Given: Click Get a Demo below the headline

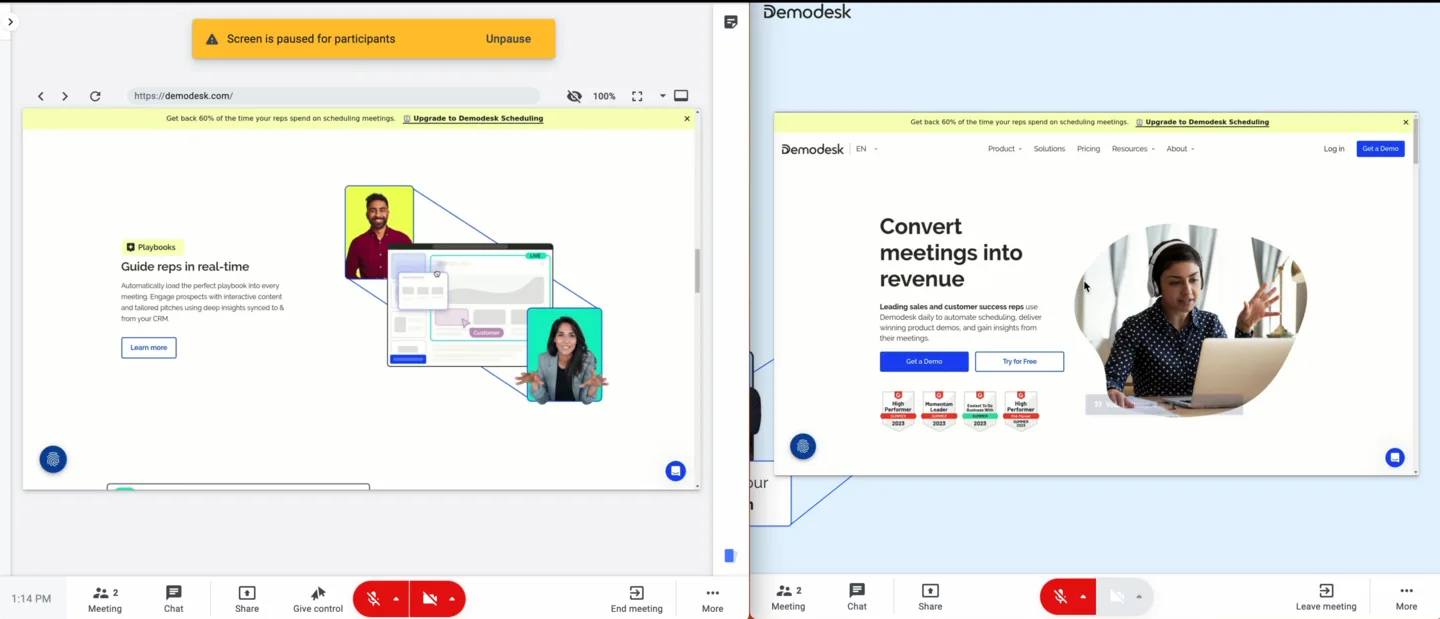Looking at the screenshot, I should (x=924, y=361).
